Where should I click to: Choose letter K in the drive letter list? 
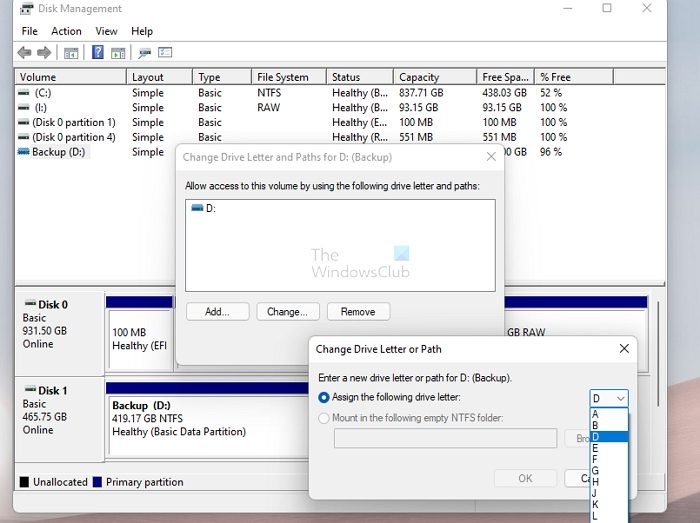coord(609,504)
